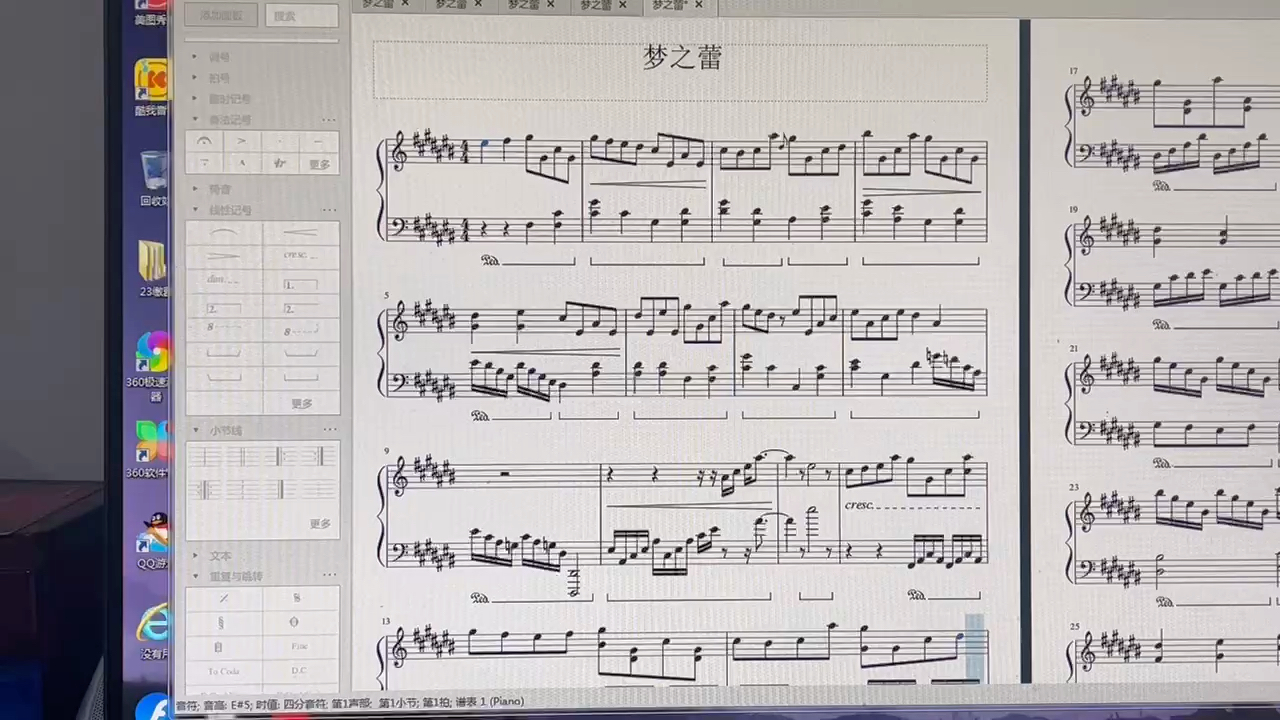Select the slur line in the palette
Viewport: 1280px width, 720px height.
tap(224, 233)
